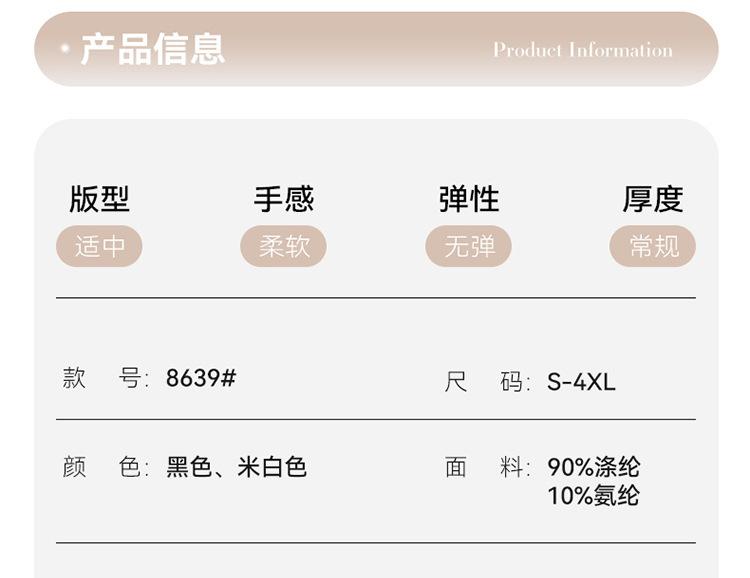Click the white dot before 产品信息
The image size is (750, 578).
pyautogui.click(x=65, y=48)
